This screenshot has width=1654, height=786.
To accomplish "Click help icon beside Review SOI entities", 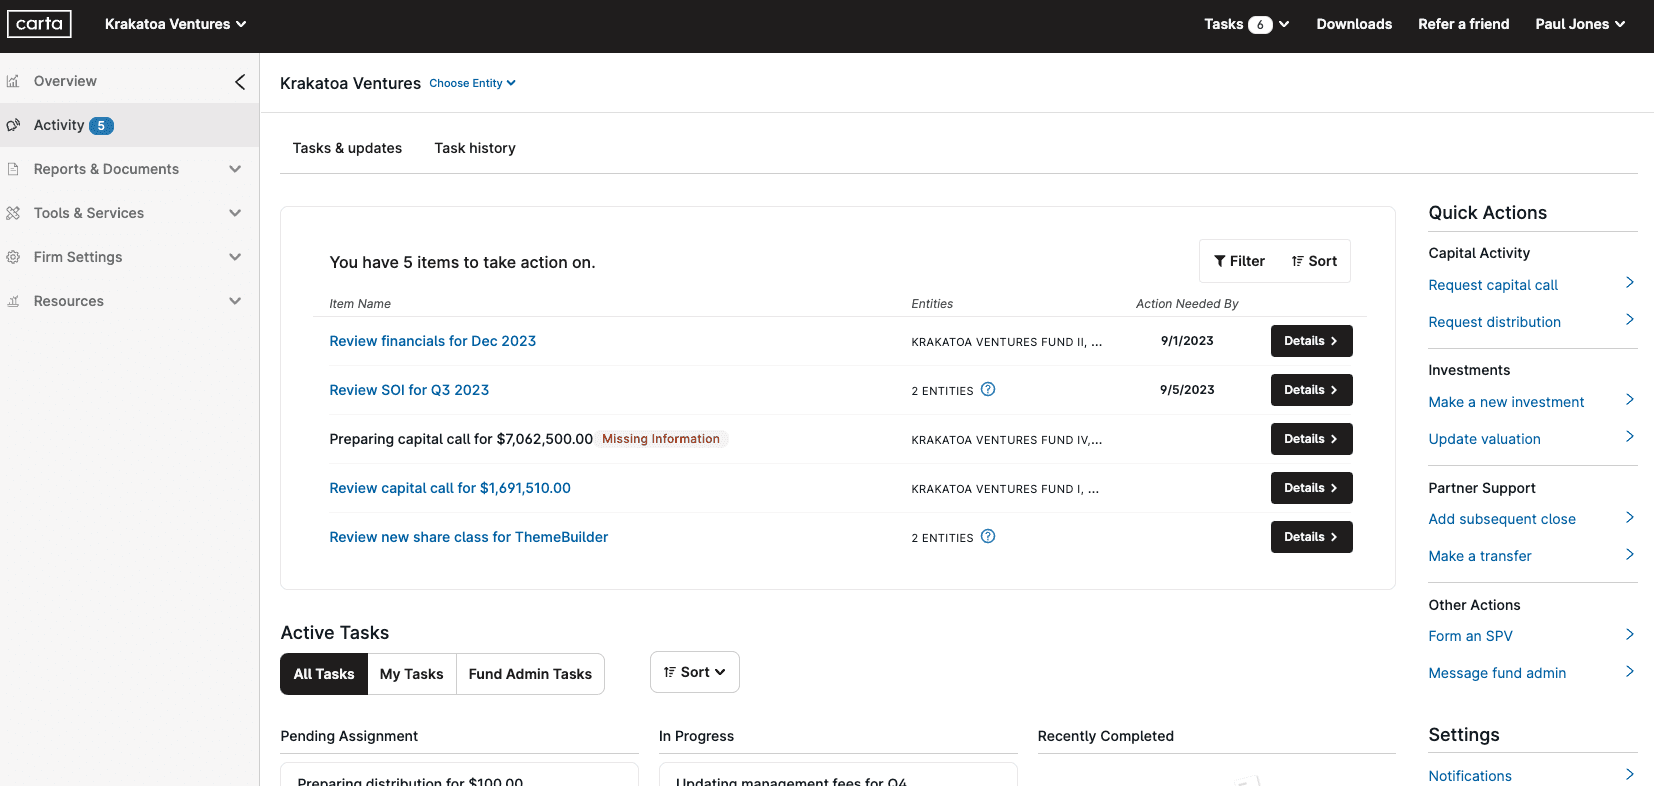I will pos(988,389).
